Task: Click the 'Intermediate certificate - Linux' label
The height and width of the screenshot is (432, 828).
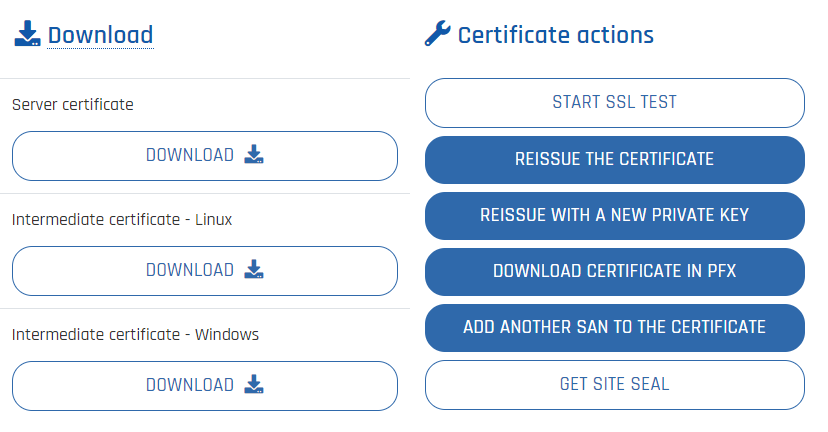Action: [122, 220]
